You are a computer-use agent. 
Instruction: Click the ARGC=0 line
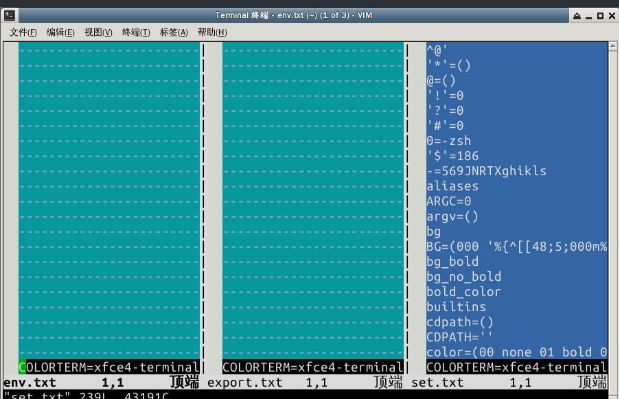[x=448, y=201]
